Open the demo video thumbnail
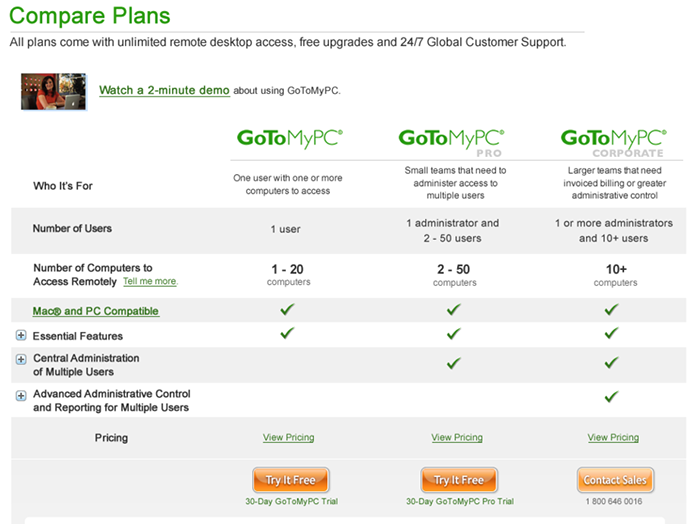Image resolution: width=700 pixels, height=524 pixels. [x=54, y=91]
